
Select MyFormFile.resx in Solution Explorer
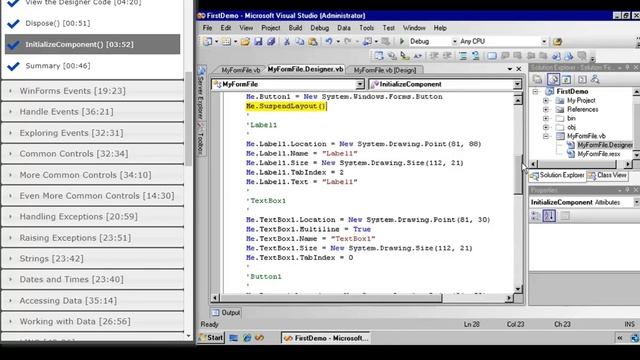pos(598,154)
